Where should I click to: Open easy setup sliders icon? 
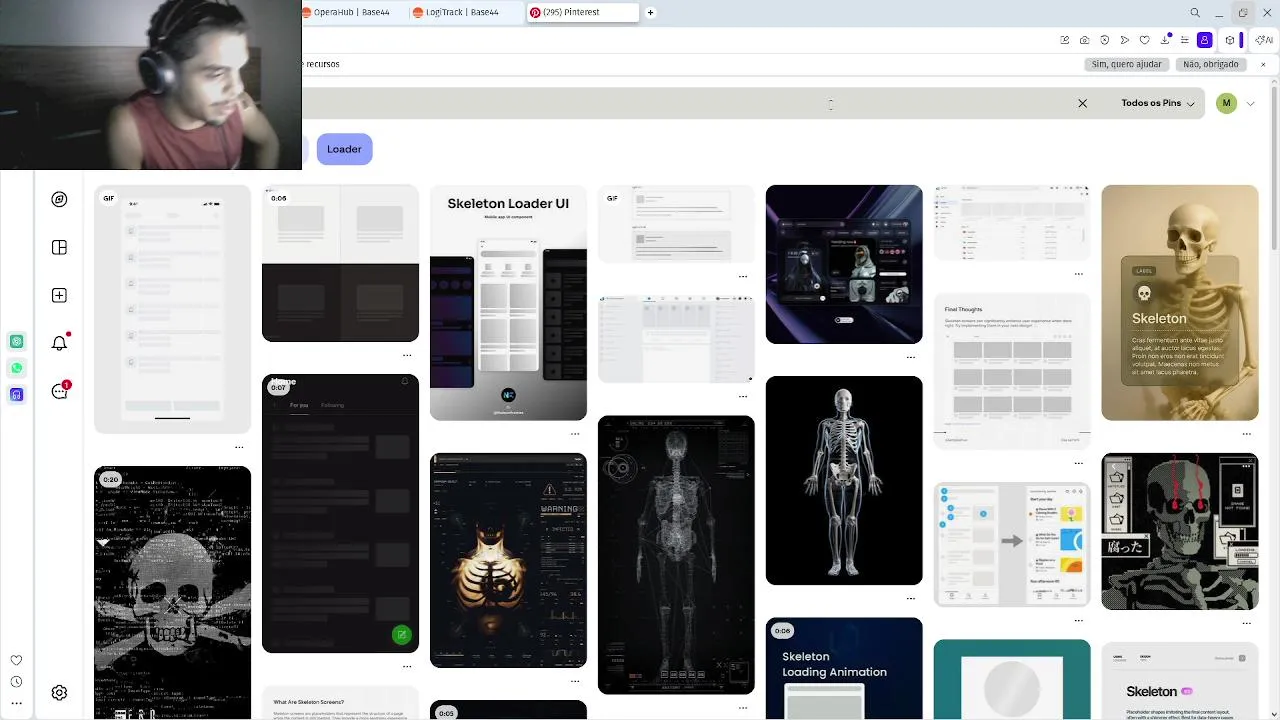click(1185, 40)
